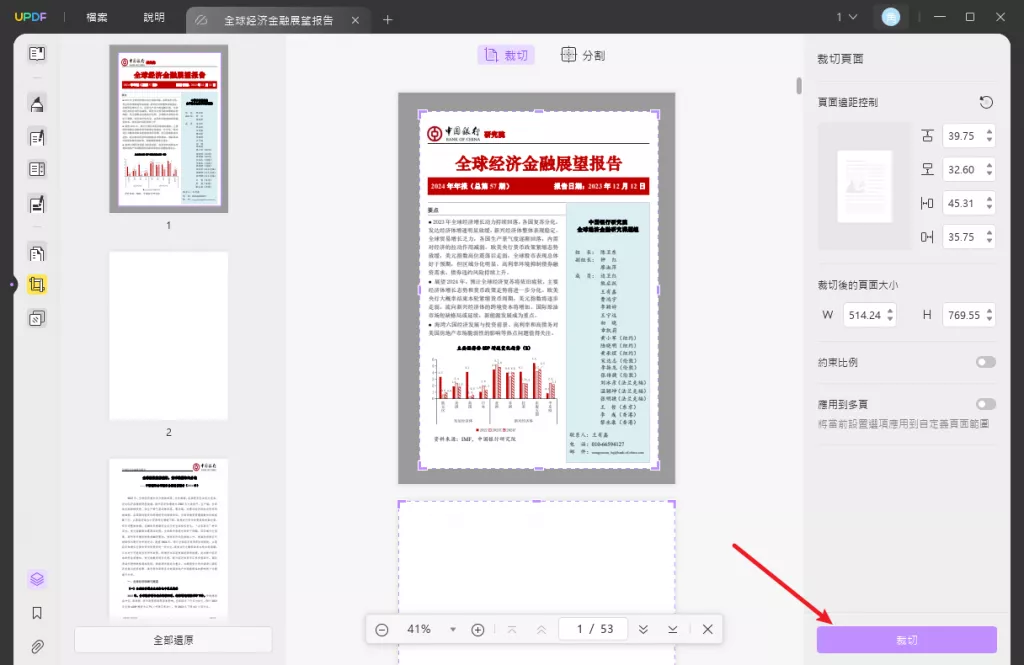1024x665 pixels.
Task: Select page 2 thumbnail
Action: 168,336
